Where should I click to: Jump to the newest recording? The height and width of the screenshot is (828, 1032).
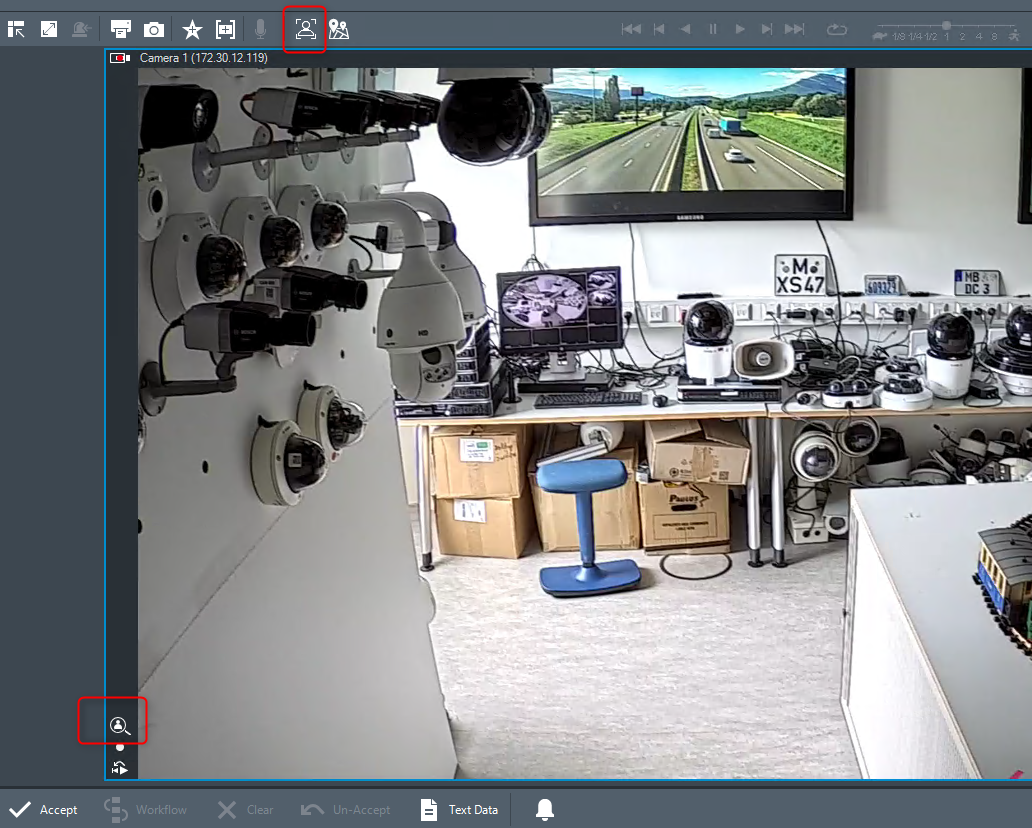pos(794,29)
